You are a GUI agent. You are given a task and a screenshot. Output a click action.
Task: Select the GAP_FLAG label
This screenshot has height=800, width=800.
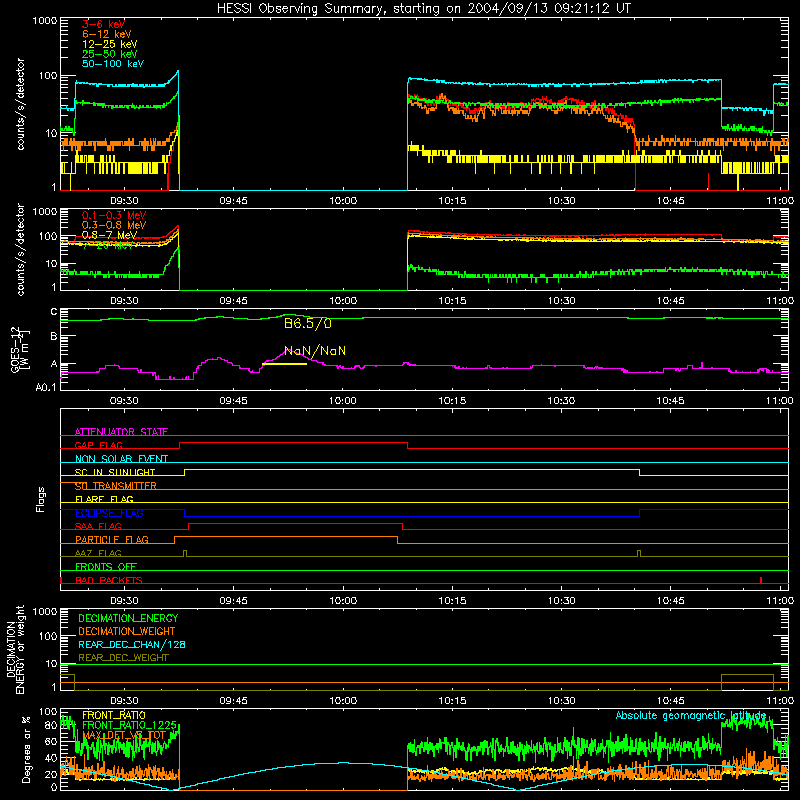(x=98, y=445)
